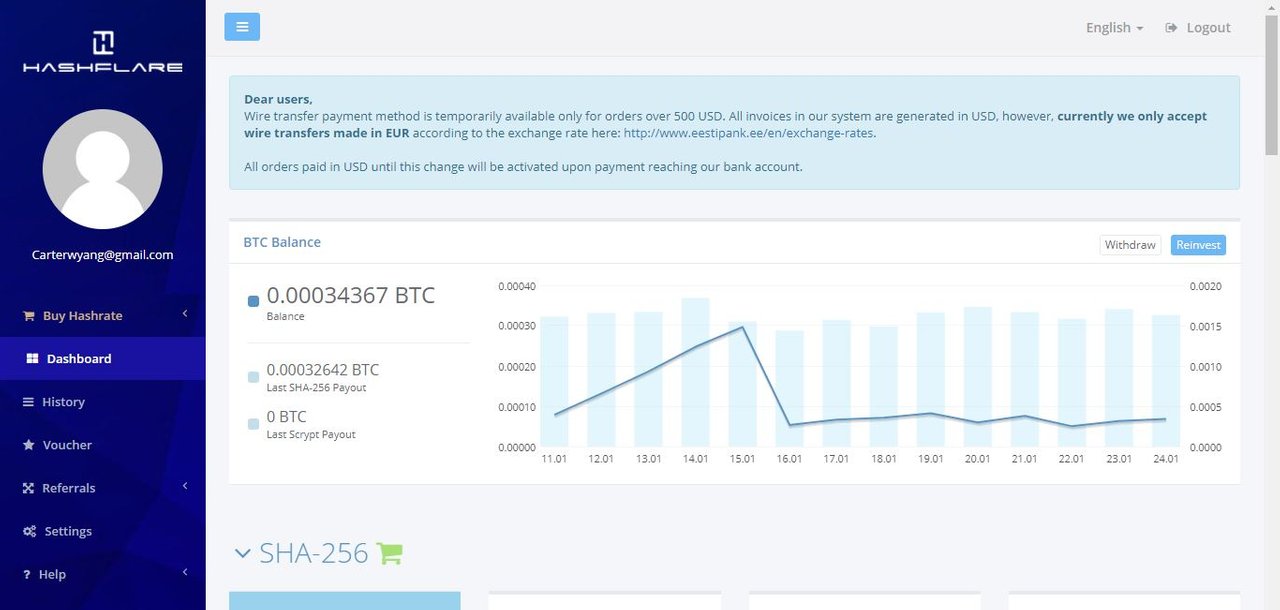The width and height of the screenshot is (1280, 610).
Task: Click the chart bar for 14.01
Action: (695, 372)
